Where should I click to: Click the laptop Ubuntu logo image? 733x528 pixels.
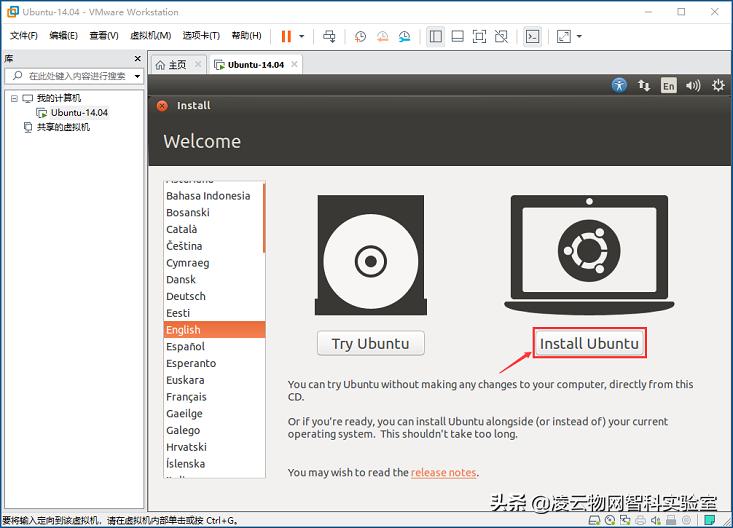[x=589, y=255]
